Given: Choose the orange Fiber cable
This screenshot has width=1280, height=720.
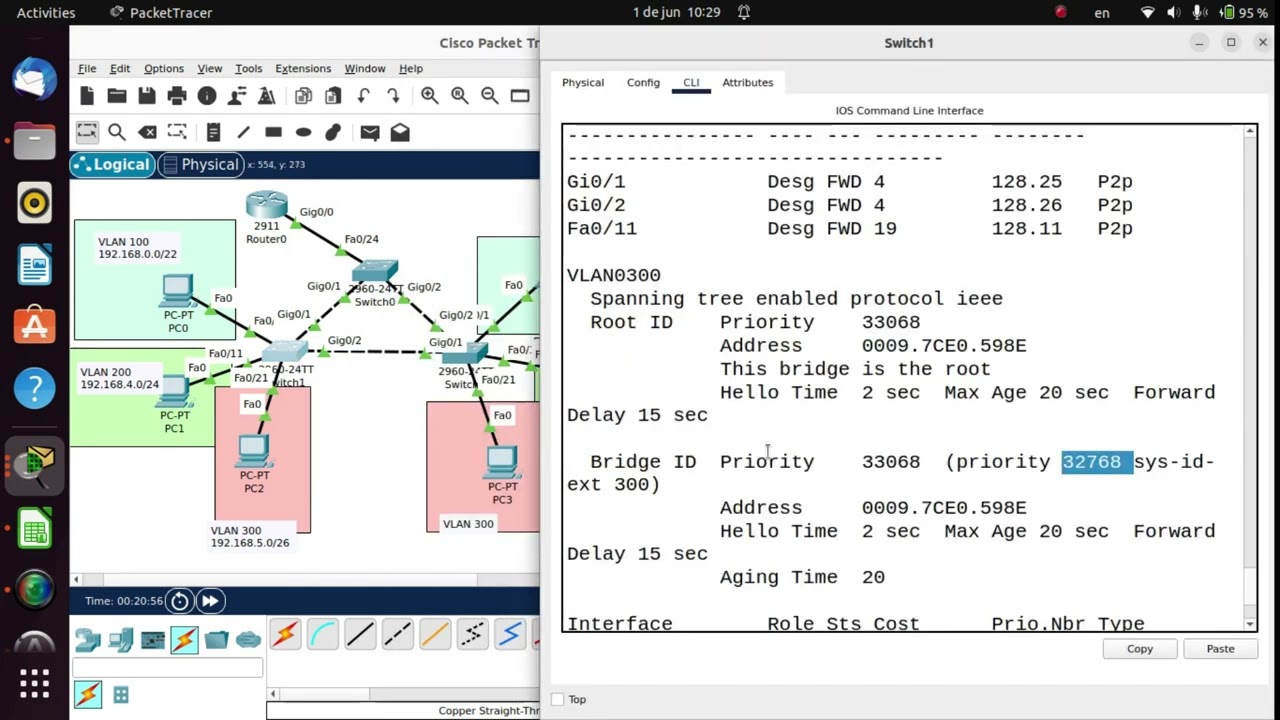Looking at the screenshot, I should click(x=435, y=634).
